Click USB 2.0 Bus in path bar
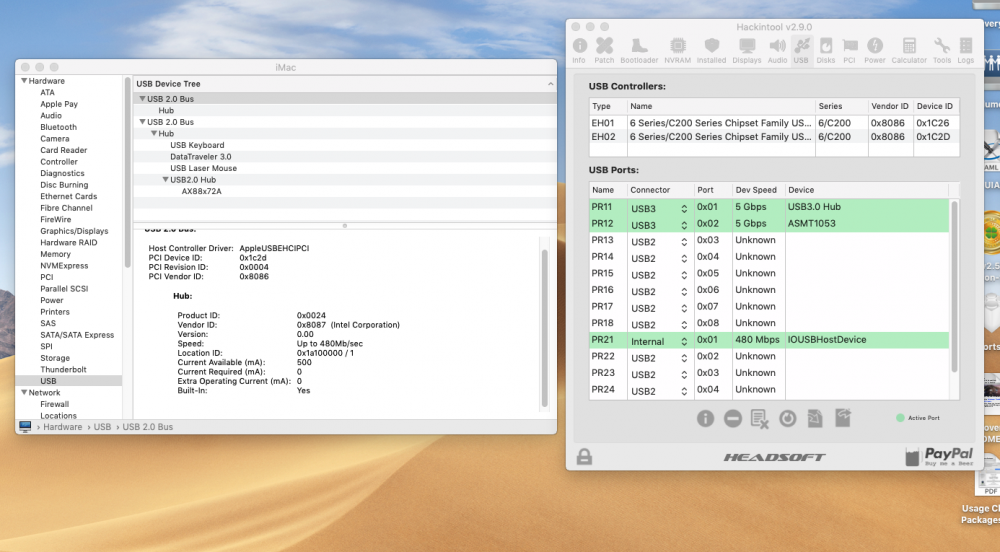The width and height of the screenshot is (1000, 552). coord(147,426)
